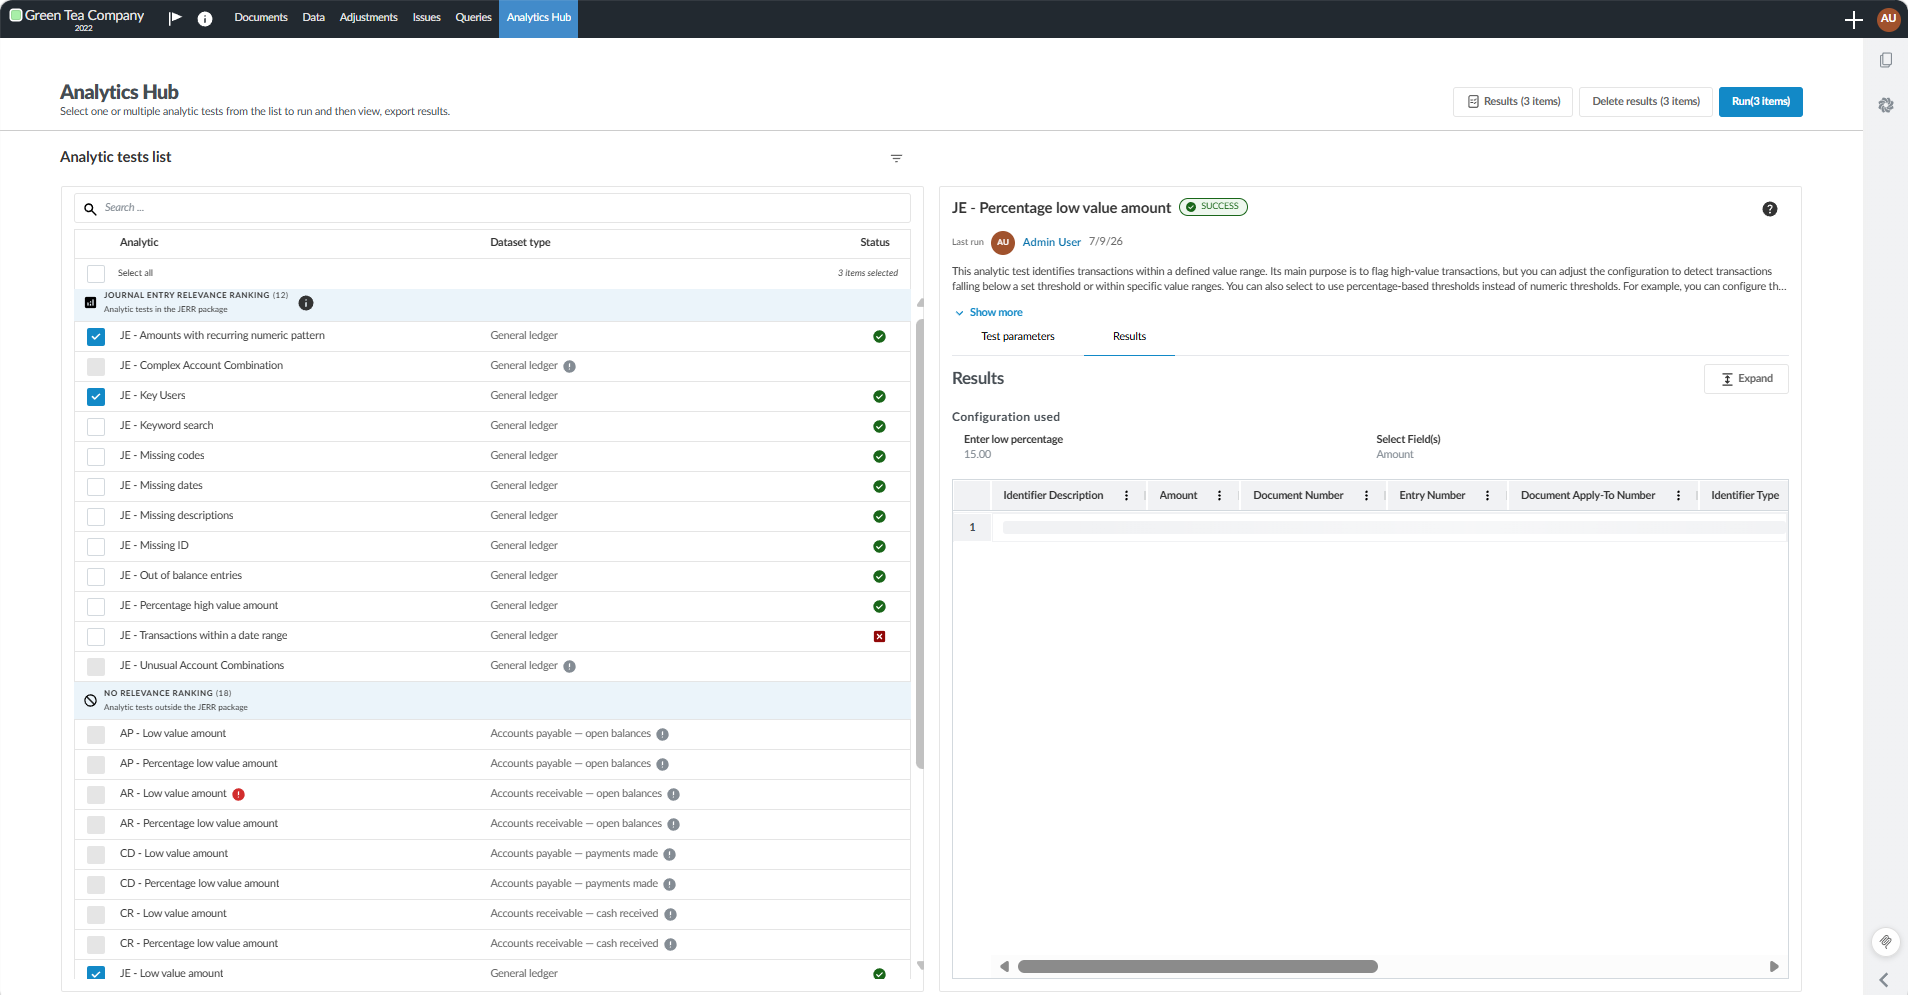Viewport: 1908px width, 995px height.
Task: Click failed status icon for Transactions within a date range
Action: [879, 636]
